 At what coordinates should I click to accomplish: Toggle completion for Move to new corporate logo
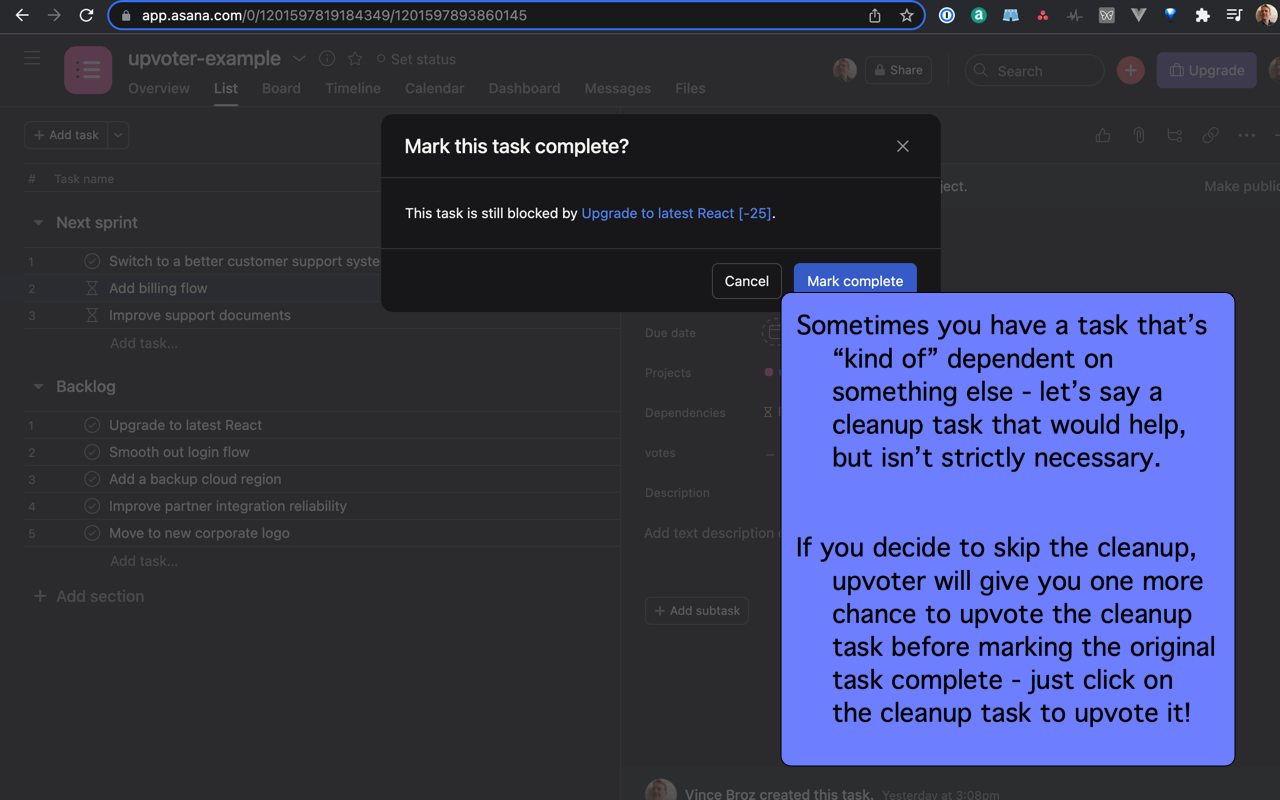pyautogui.click(x=92, y=533)
